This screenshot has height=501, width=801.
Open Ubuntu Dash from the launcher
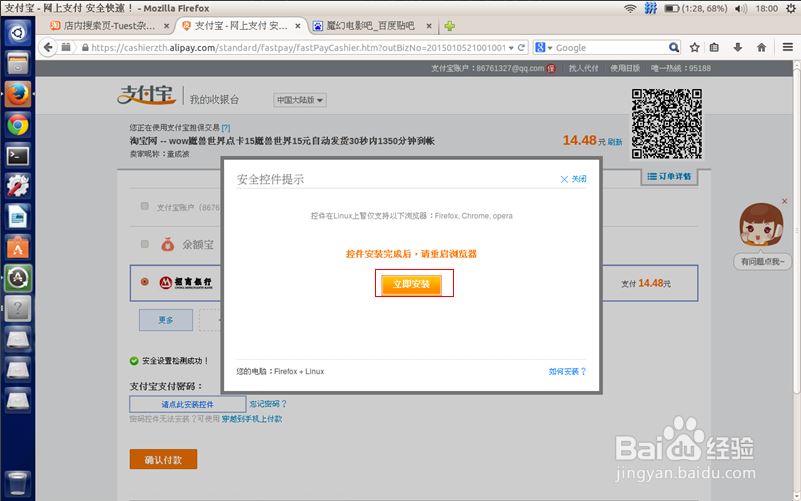(18, 33)
